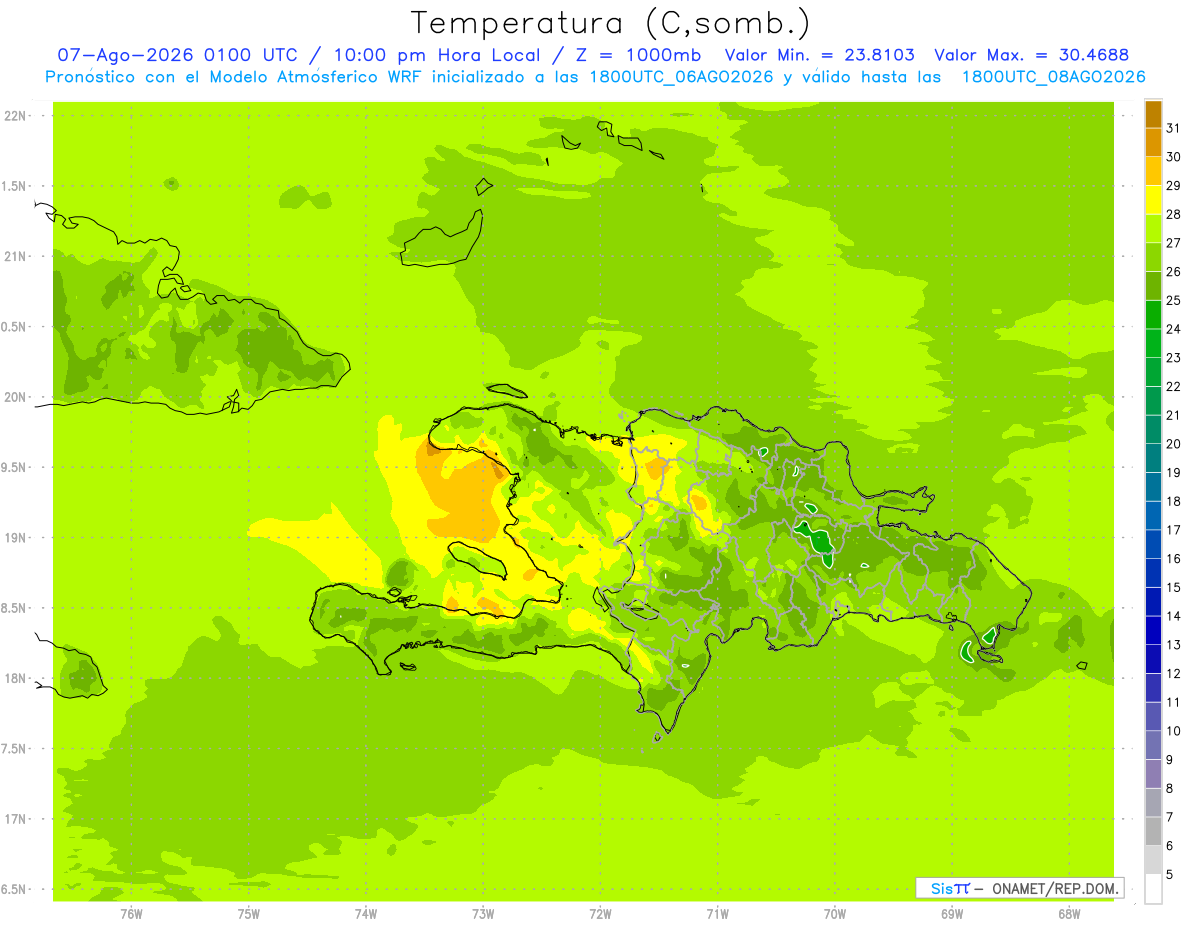
Task: Pick the purple legend swatch between 9 and 10
Action: pos(1153,746)
